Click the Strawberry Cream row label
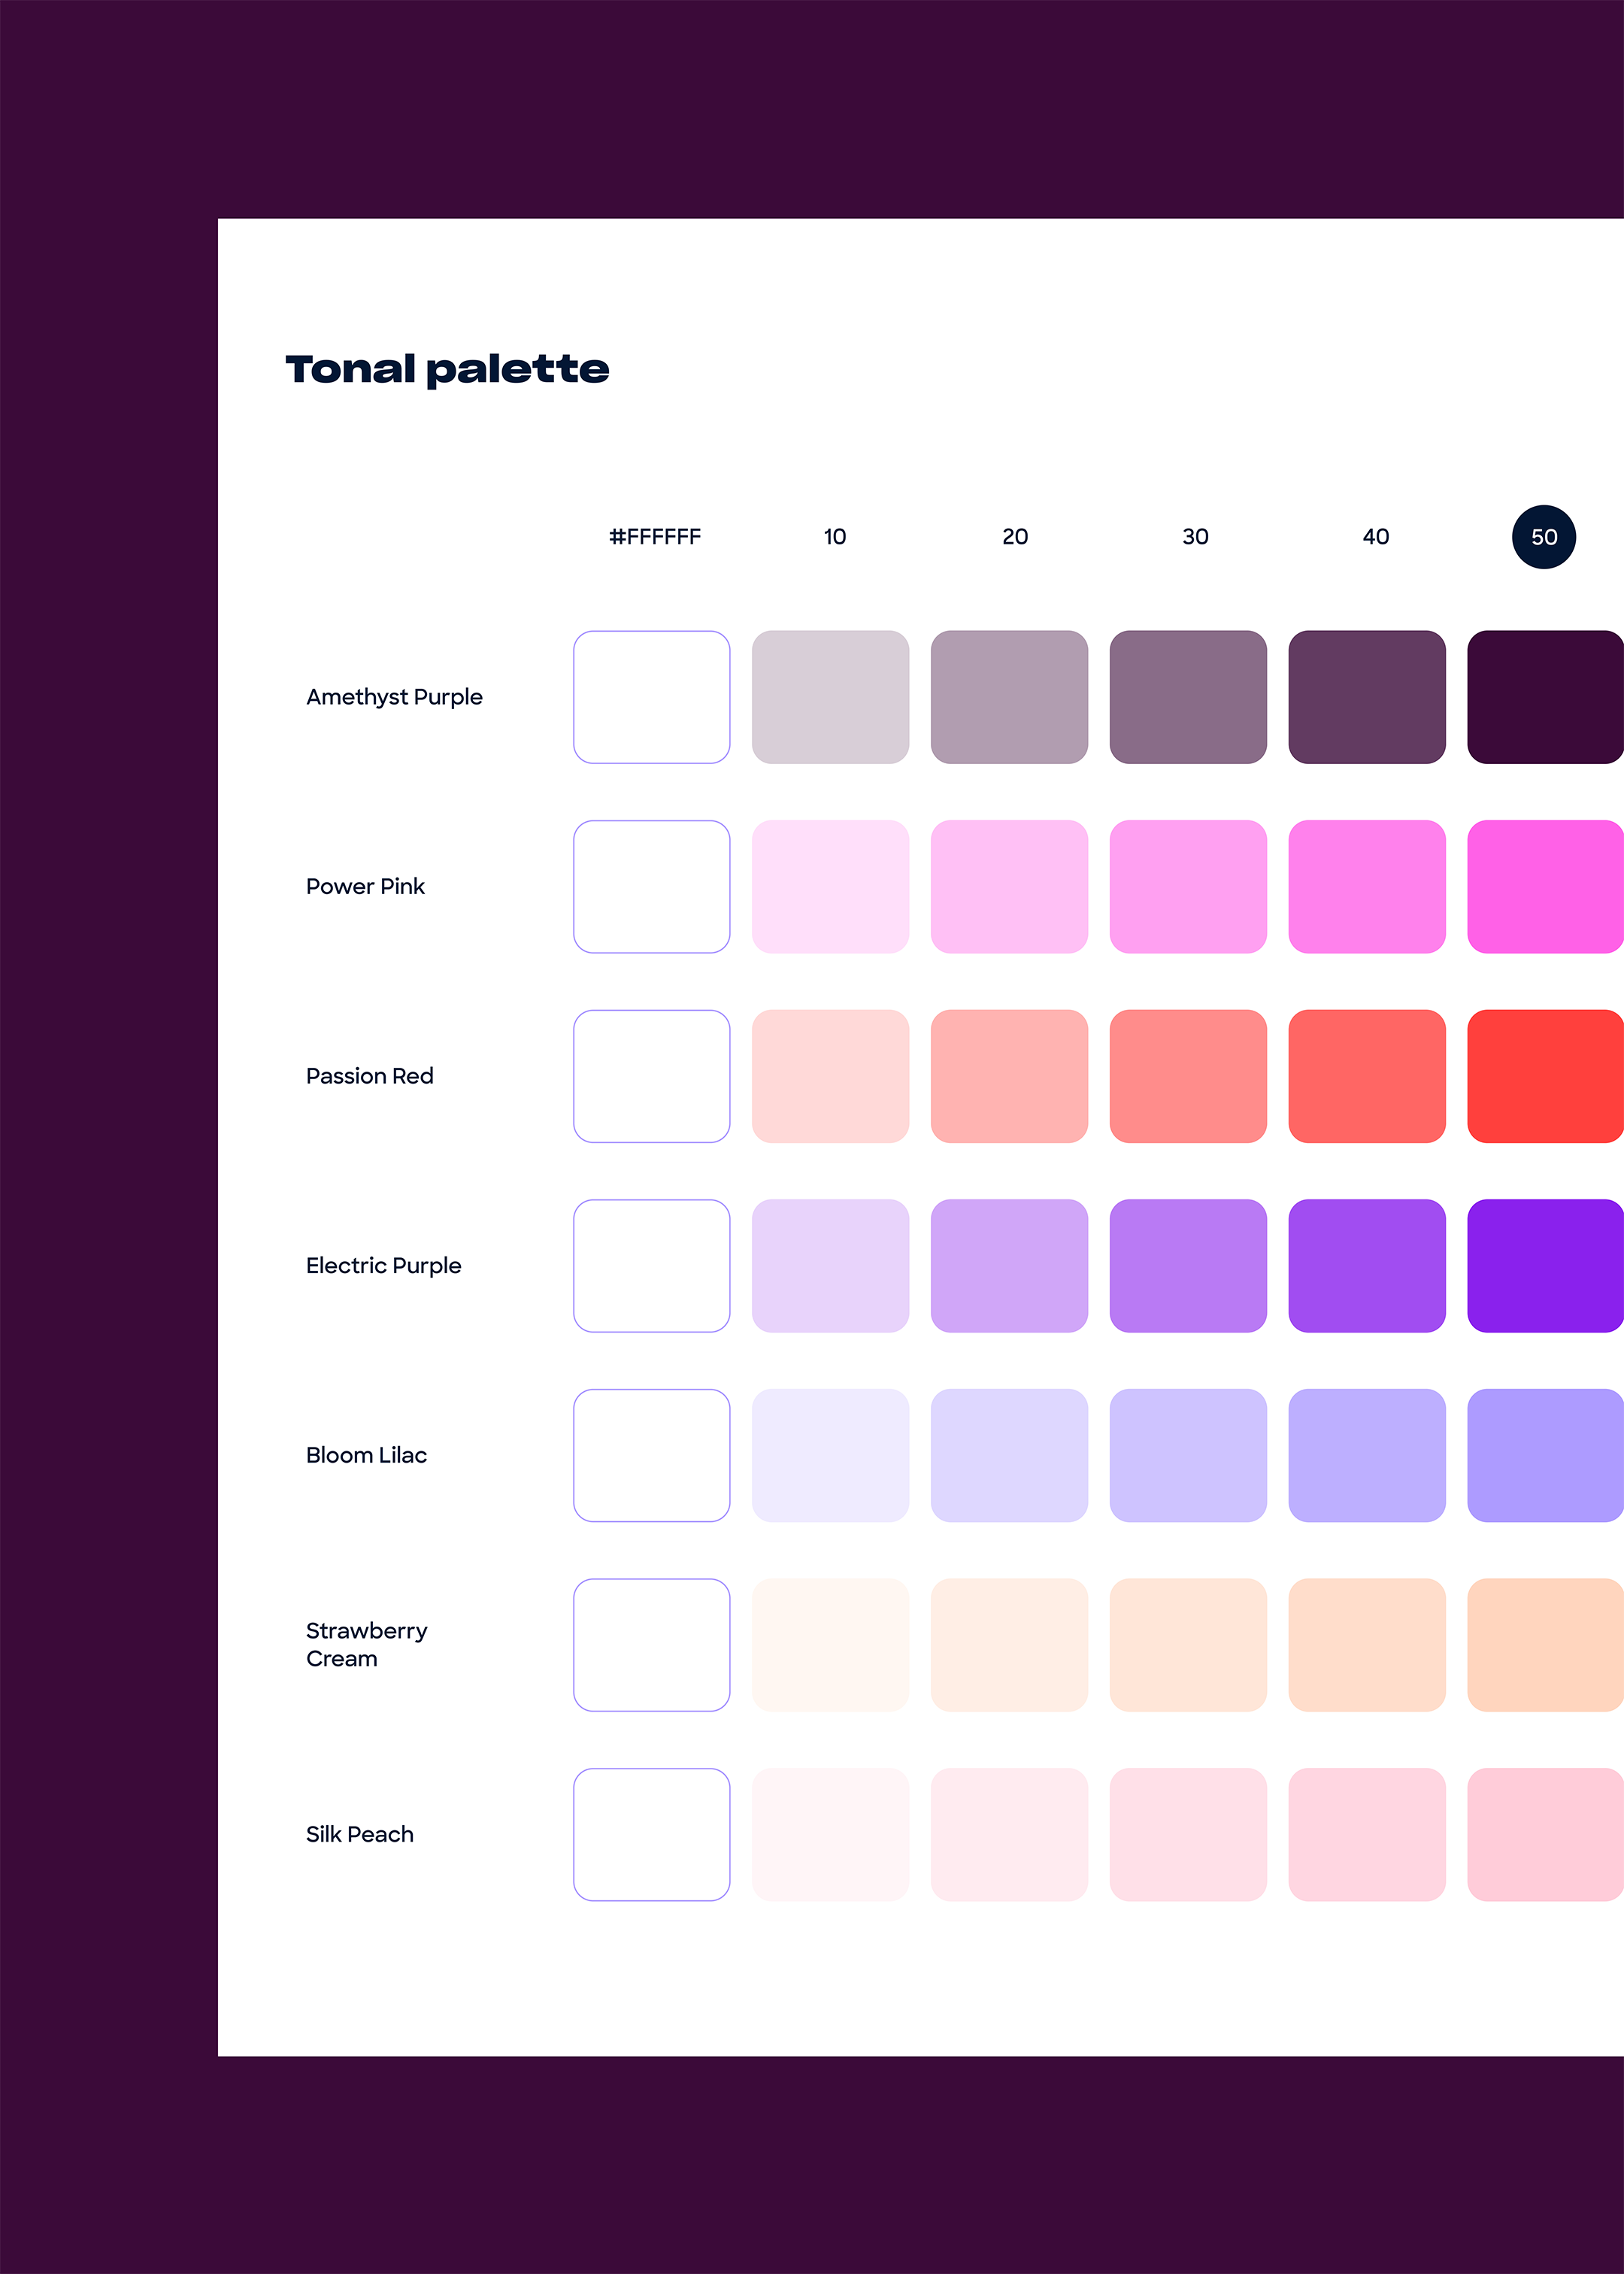This screenshot has height=2274, width=1624. [x=366, y=1644]
